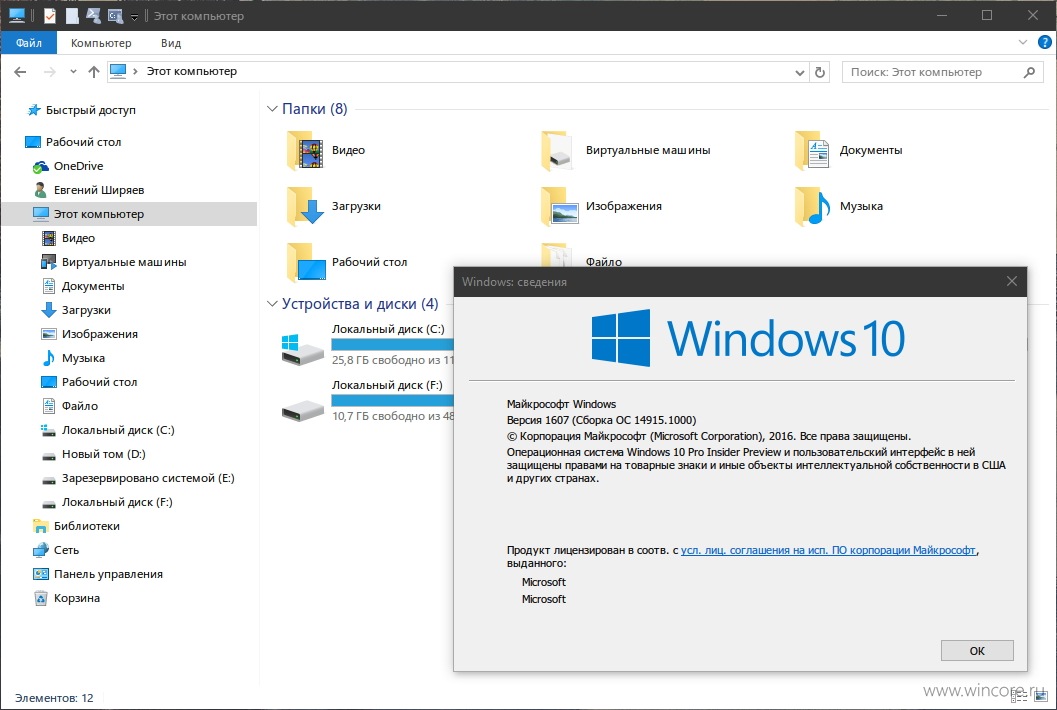Open the Видео folder in the Папки group
The height and width of the screenshot is (710, 1057).
pyautogui.click(x=327, y=150)
